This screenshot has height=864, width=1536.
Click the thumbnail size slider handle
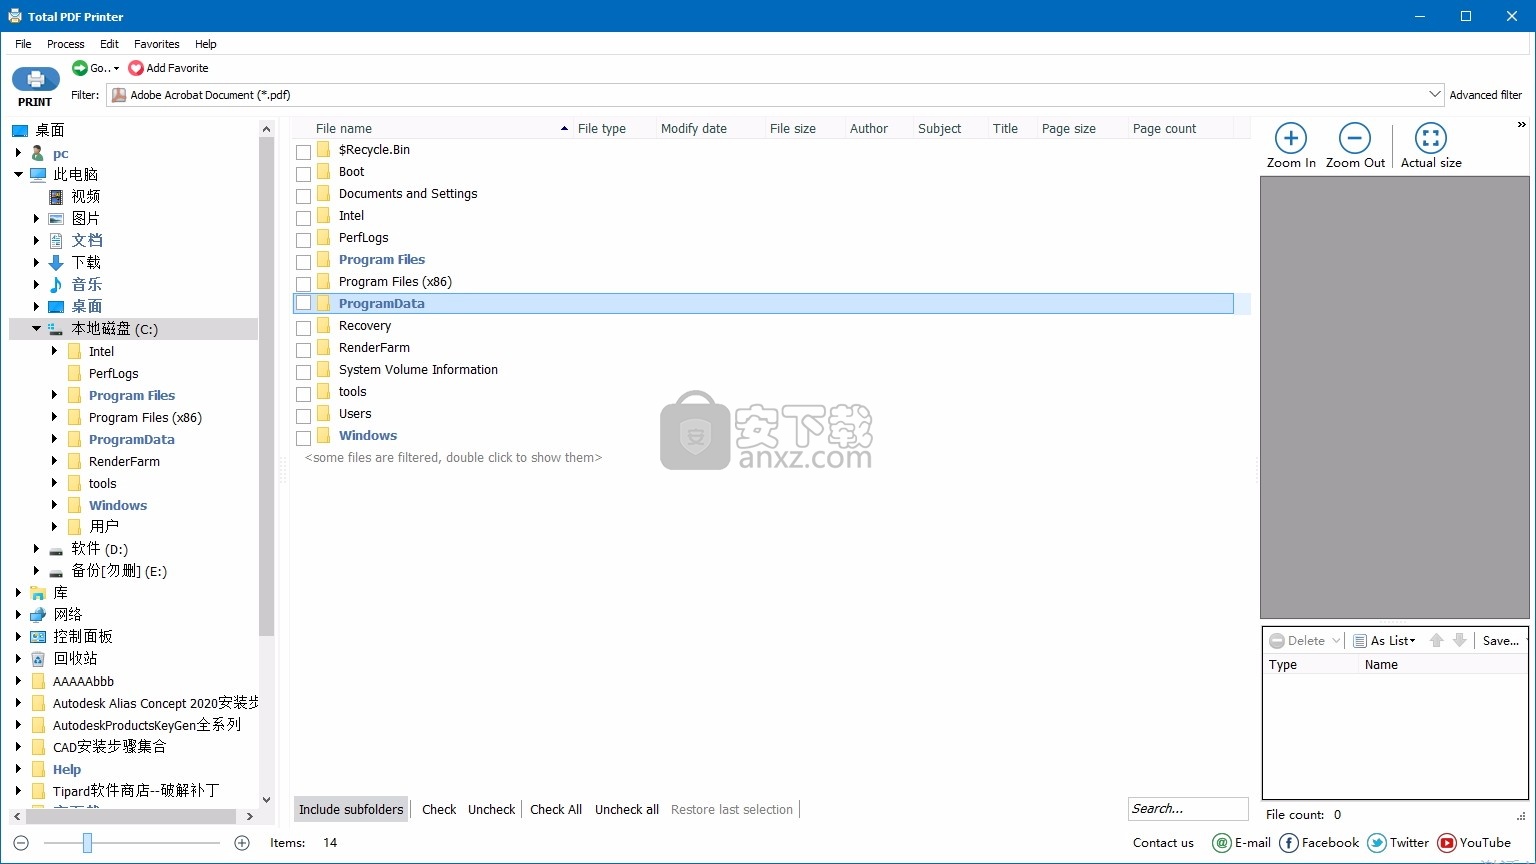pos(87,843)
